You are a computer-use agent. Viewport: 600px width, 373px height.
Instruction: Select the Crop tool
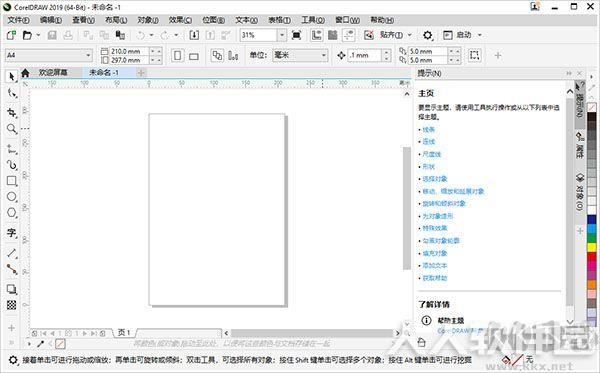pyautogui.click(x=11, y=112)
